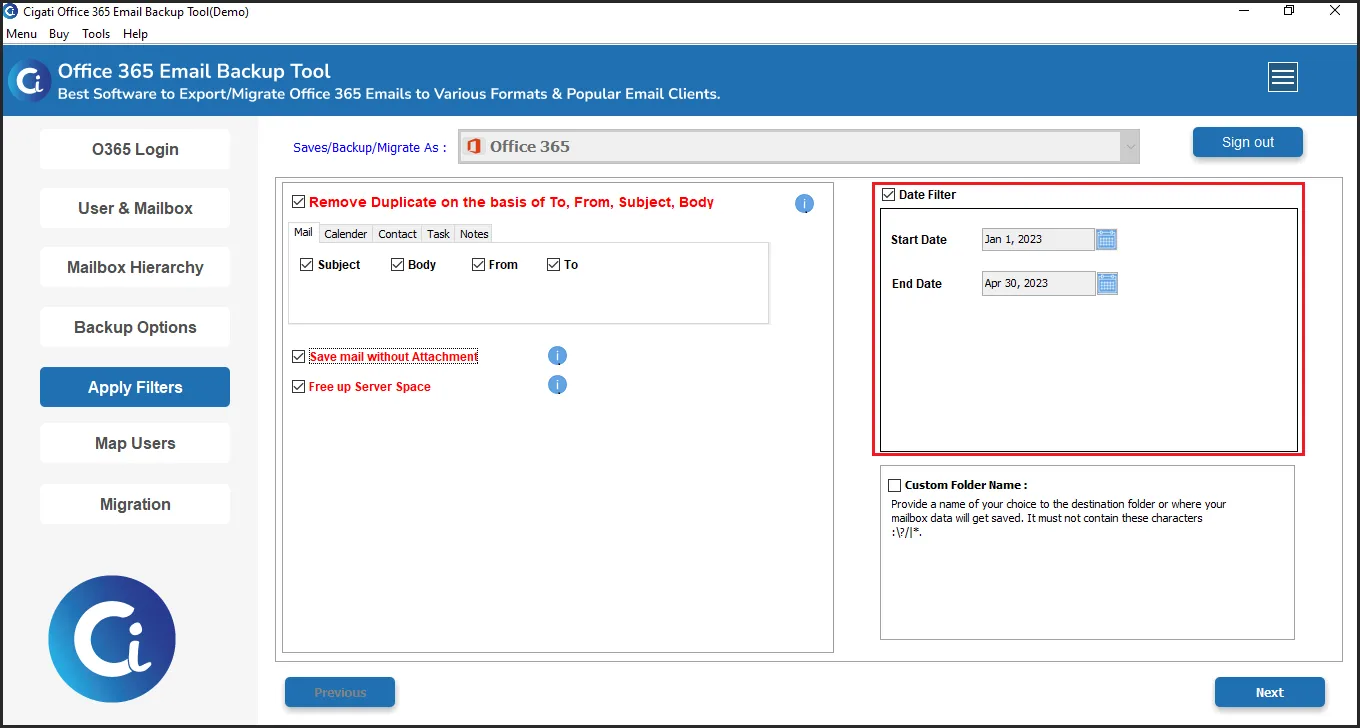Toggle the From checkbox

tap(478, 265)
